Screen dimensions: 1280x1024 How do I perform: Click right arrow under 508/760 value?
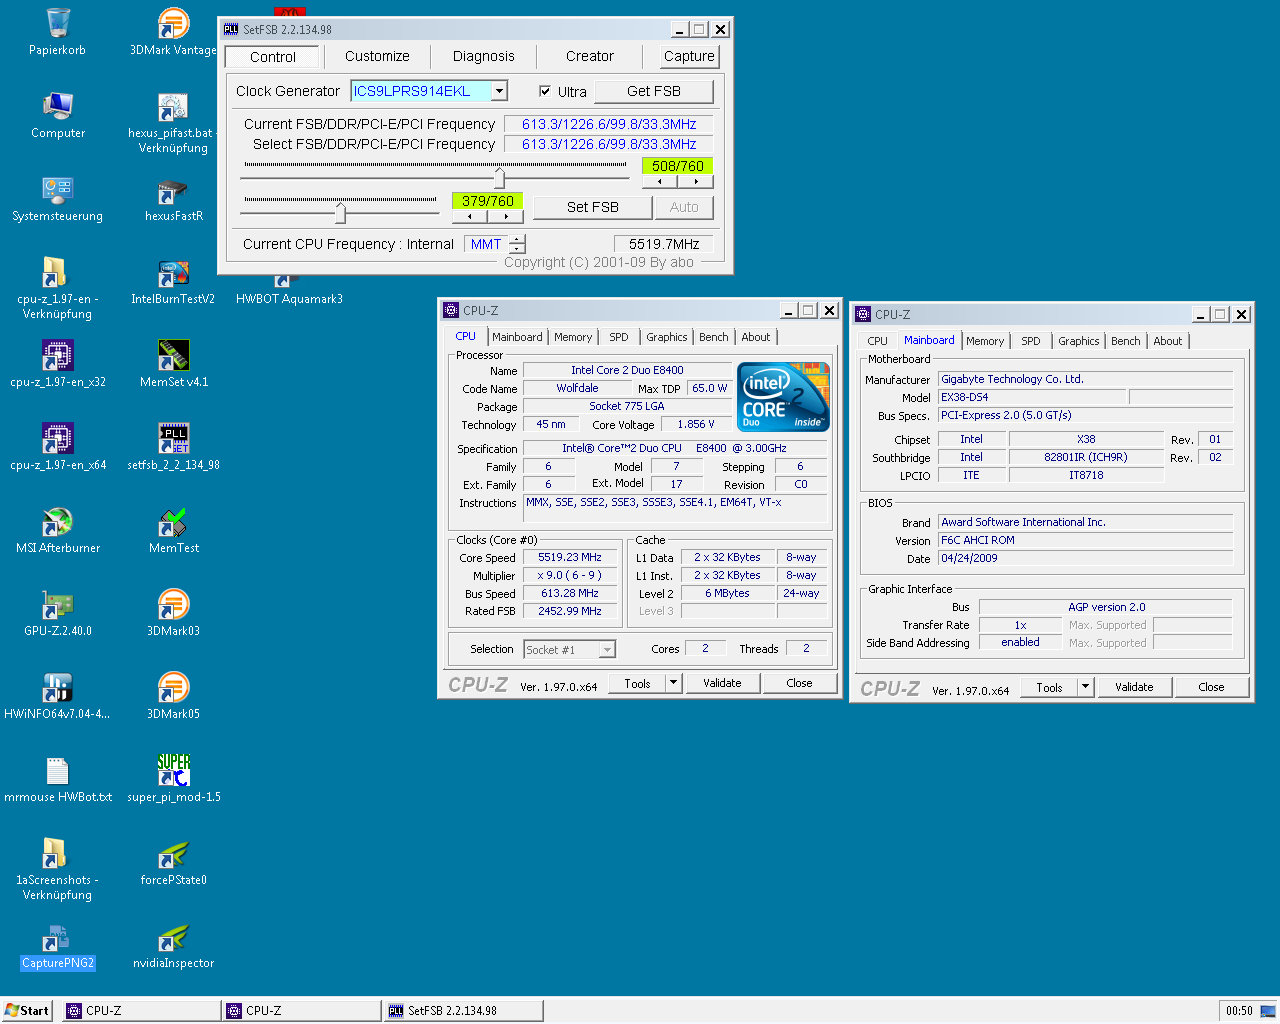(x=696, y=182)
